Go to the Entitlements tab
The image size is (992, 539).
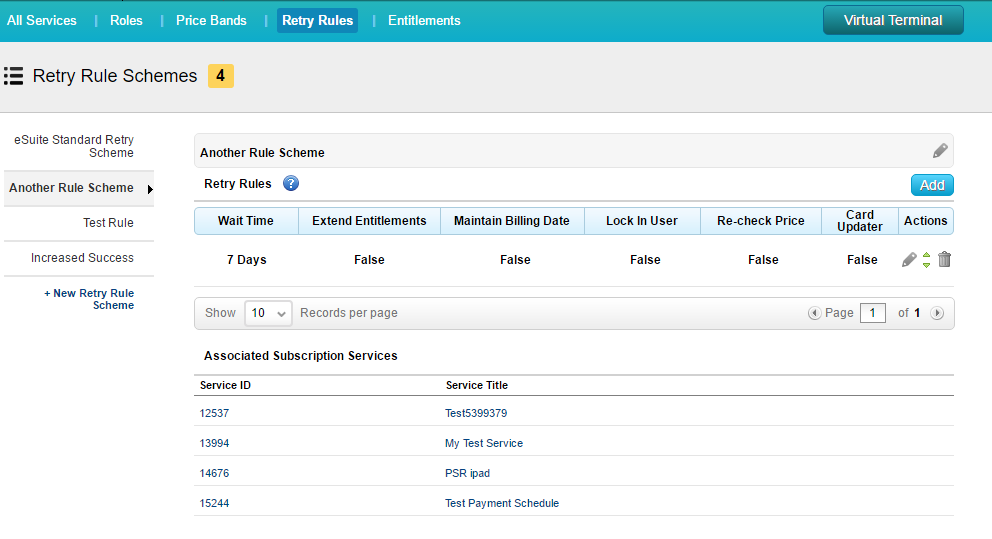424,20
